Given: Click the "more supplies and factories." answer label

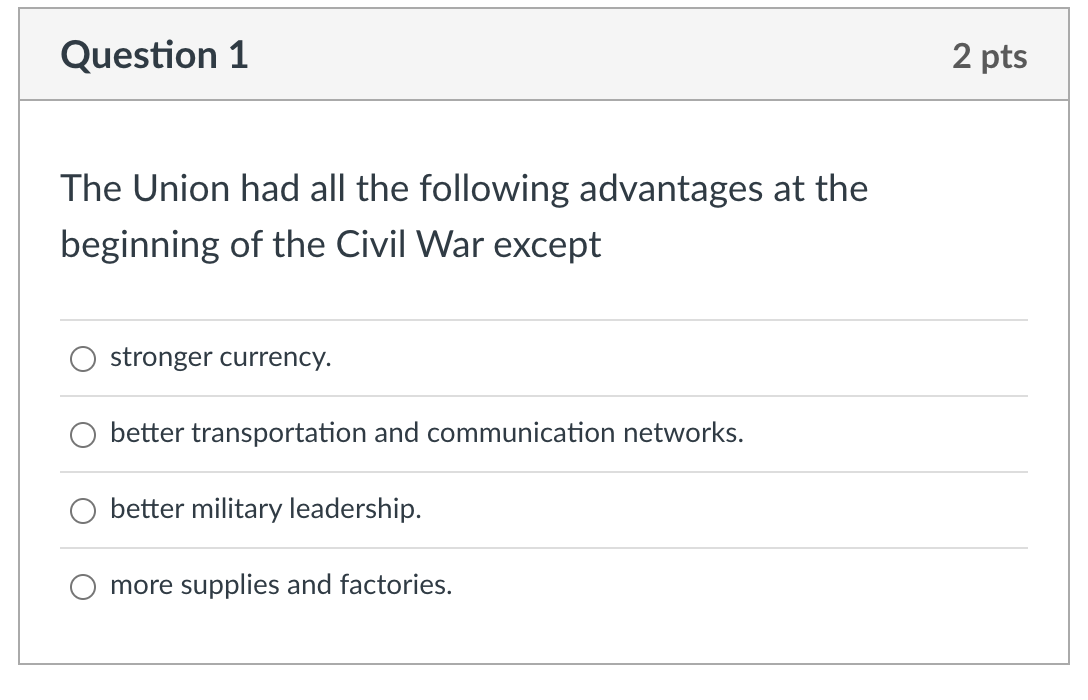Looking at the screenshot, I should point(281,585).
